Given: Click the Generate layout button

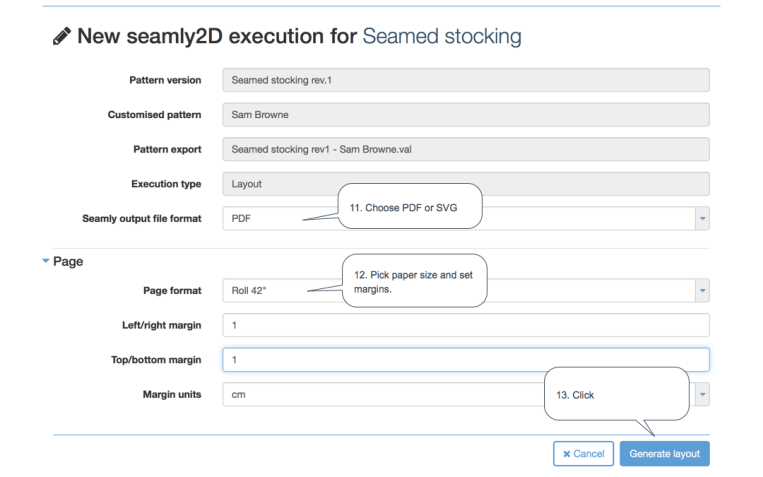Looking at the screenshot, I should (x=664, y=453).
